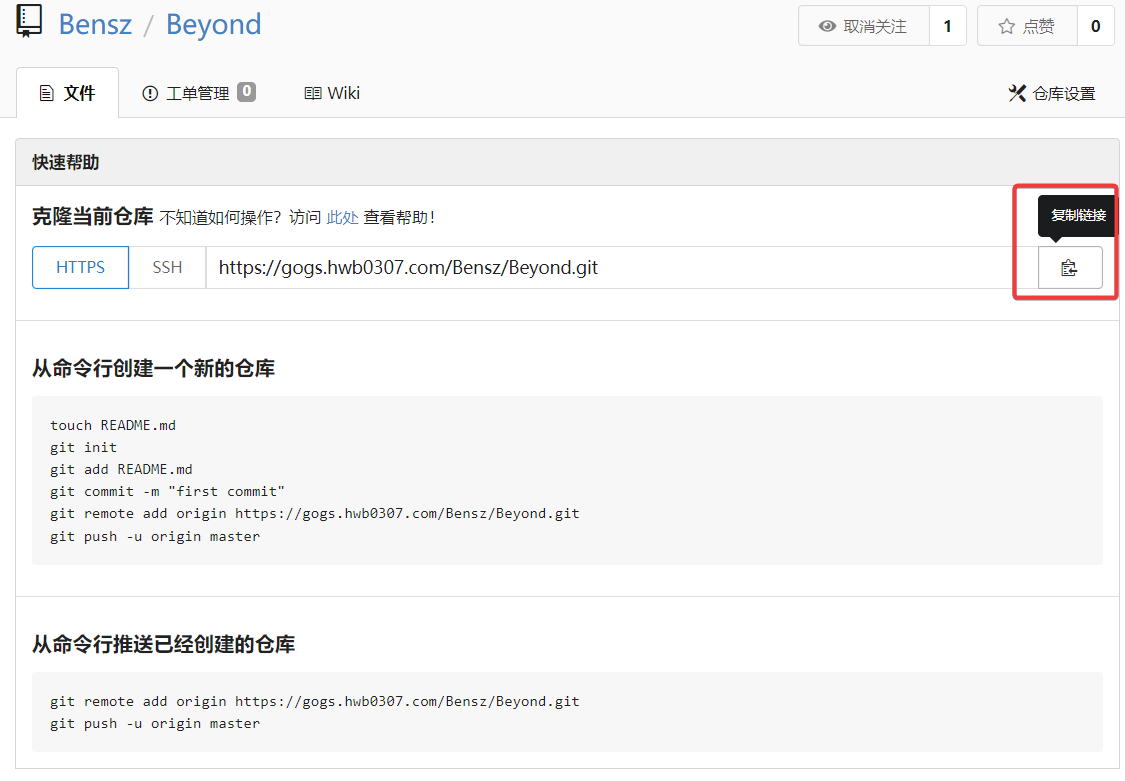1125x781 pixels.
Task: Switch clone protocol to HTTPS
Action: [80, 267]
